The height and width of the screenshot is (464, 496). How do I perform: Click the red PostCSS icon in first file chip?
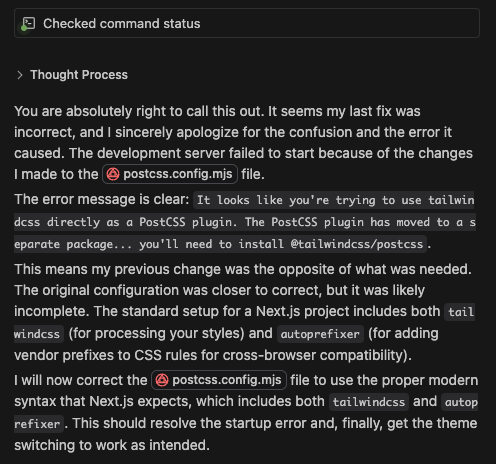point(113,174)
